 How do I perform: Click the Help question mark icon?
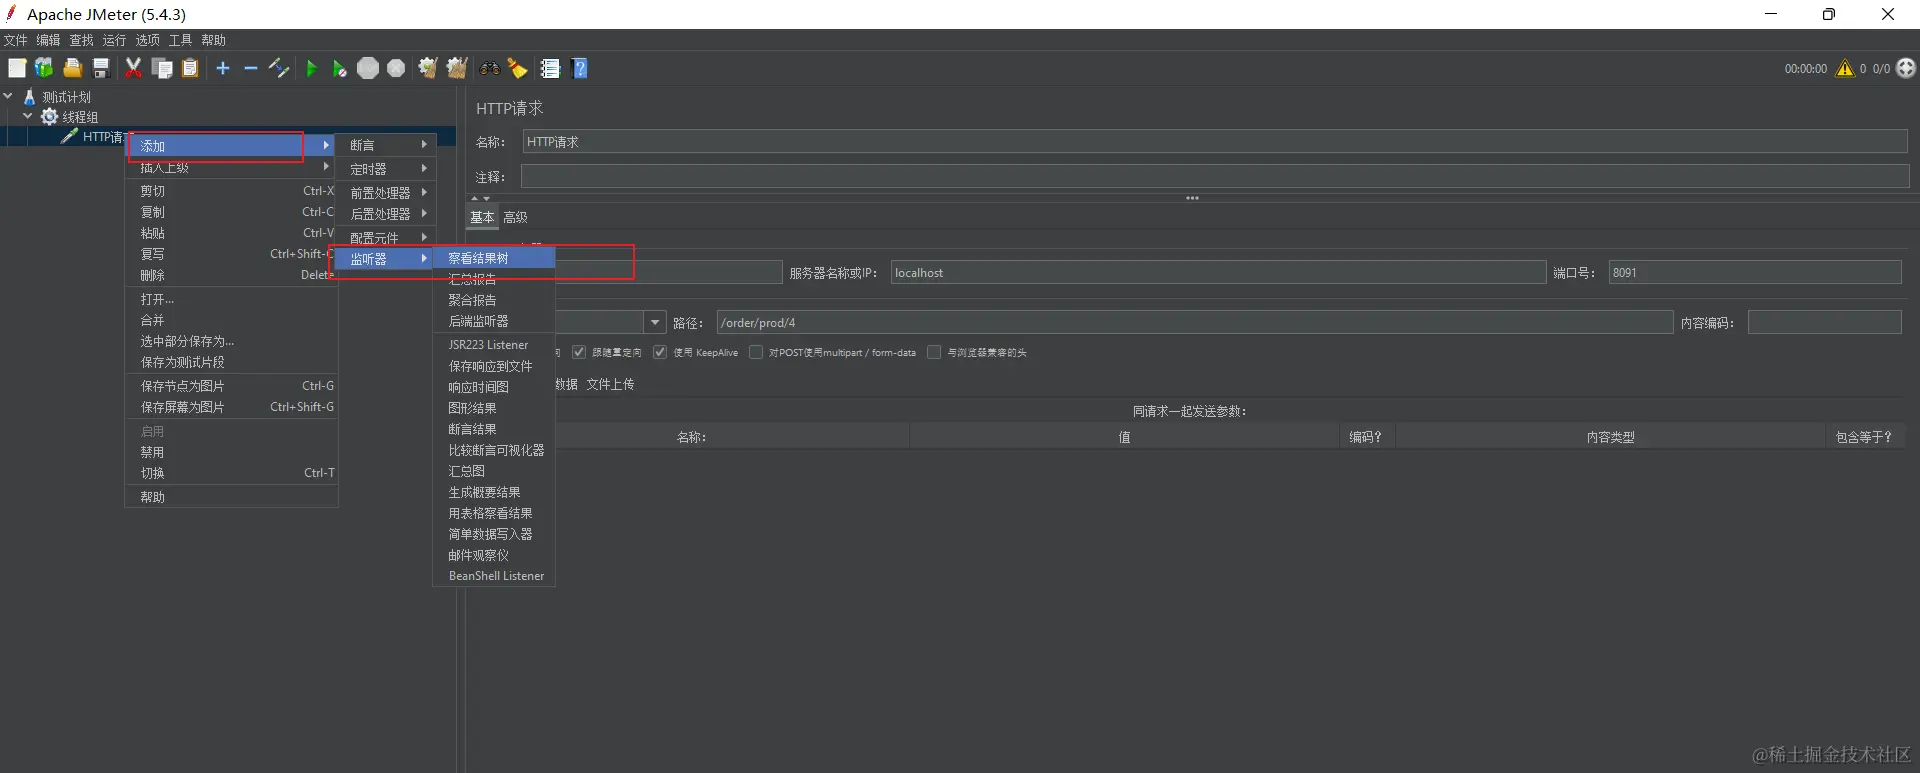coord(580,68)
